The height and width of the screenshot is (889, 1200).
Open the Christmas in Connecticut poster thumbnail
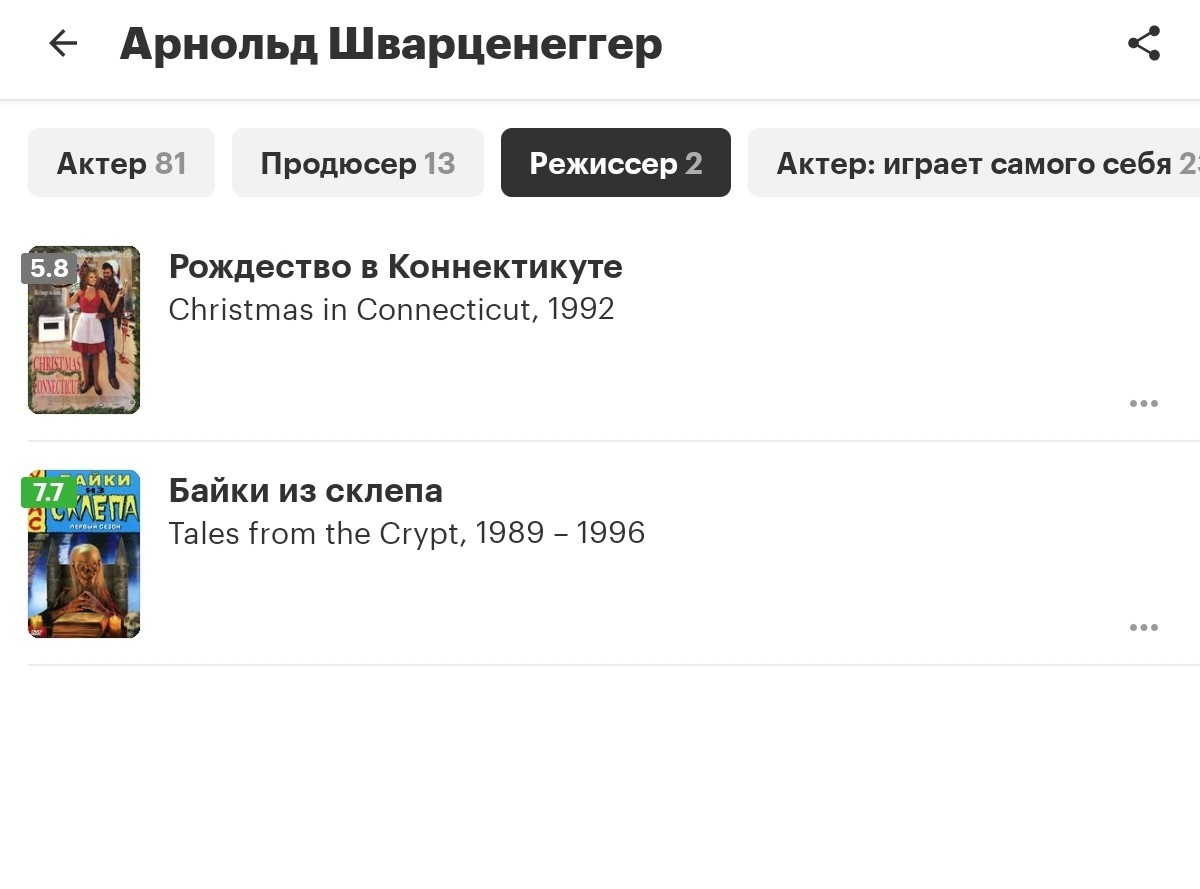click(84, 330)
